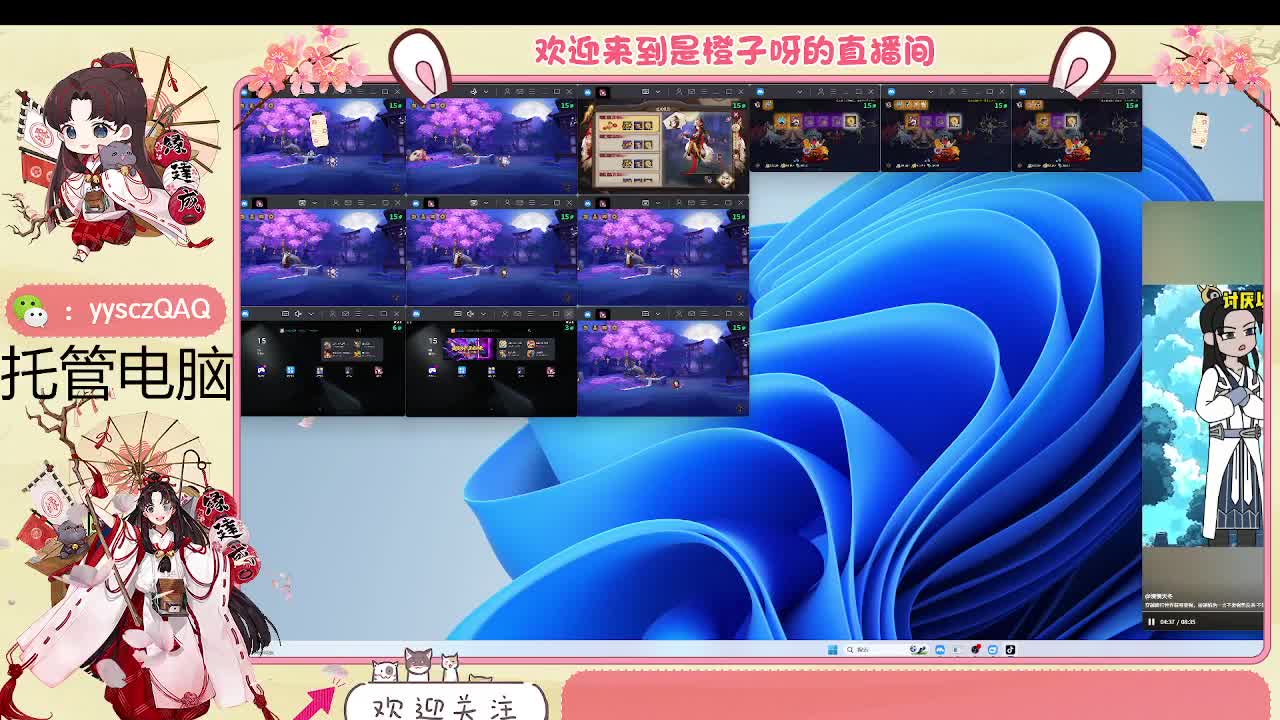This screenshot has width=1280, height=720.
Task: Click the search icon in the bottom-row second emulator home screen
Action: (x=529, y=330)
